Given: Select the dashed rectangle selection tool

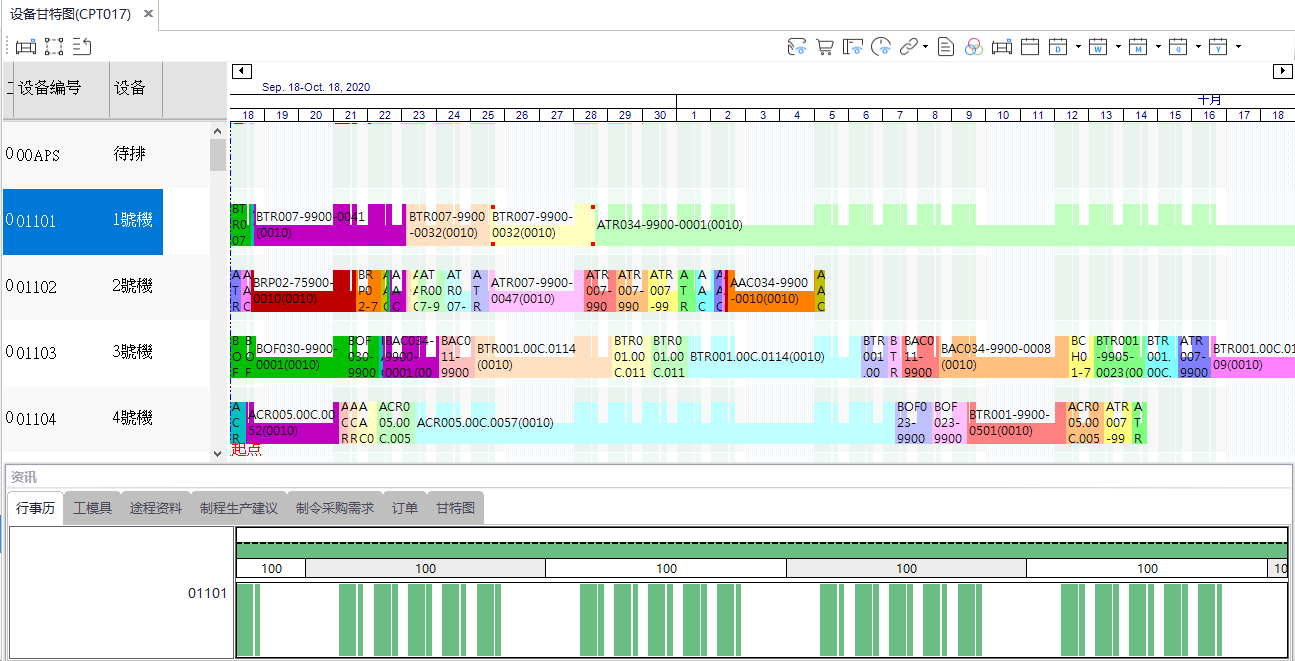Looking at the screenshot, I should [x=54, y=46].
